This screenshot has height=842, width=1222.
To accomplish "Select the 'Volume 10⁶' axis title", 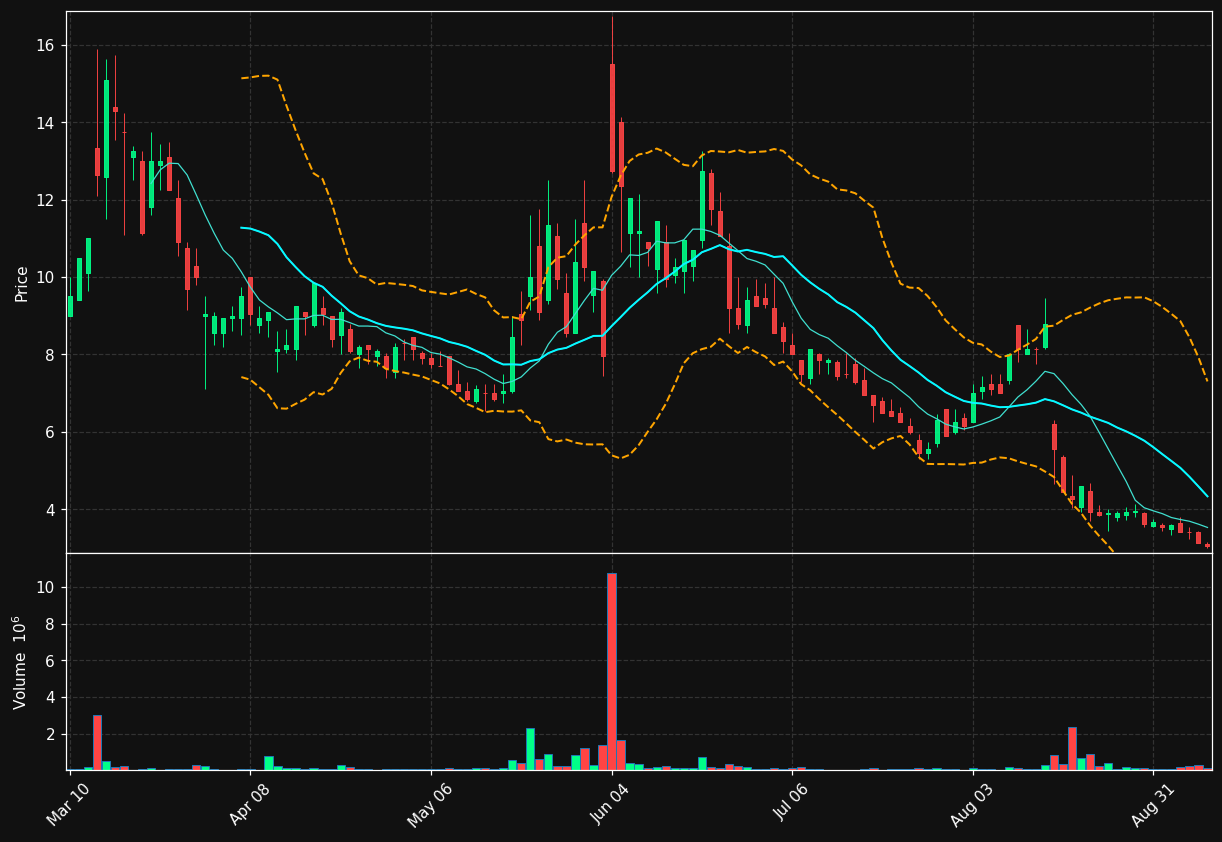I will (20, 662).
